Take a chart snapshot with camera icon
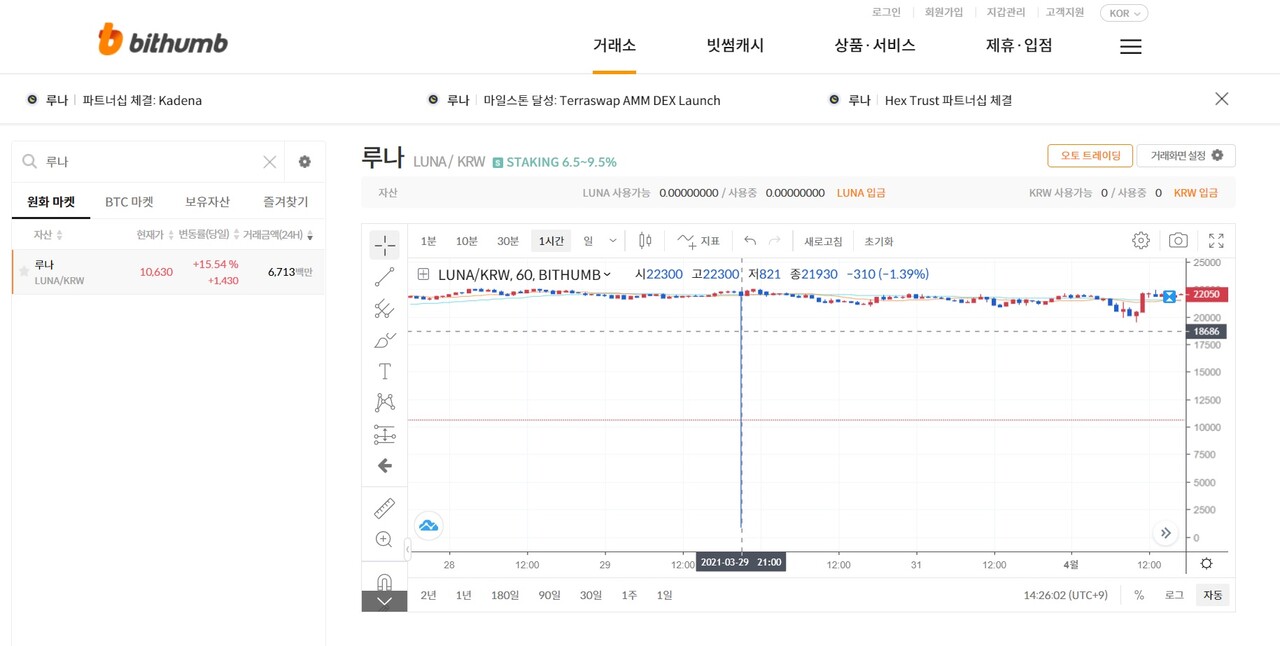1280x646 pixels. 1178,241
